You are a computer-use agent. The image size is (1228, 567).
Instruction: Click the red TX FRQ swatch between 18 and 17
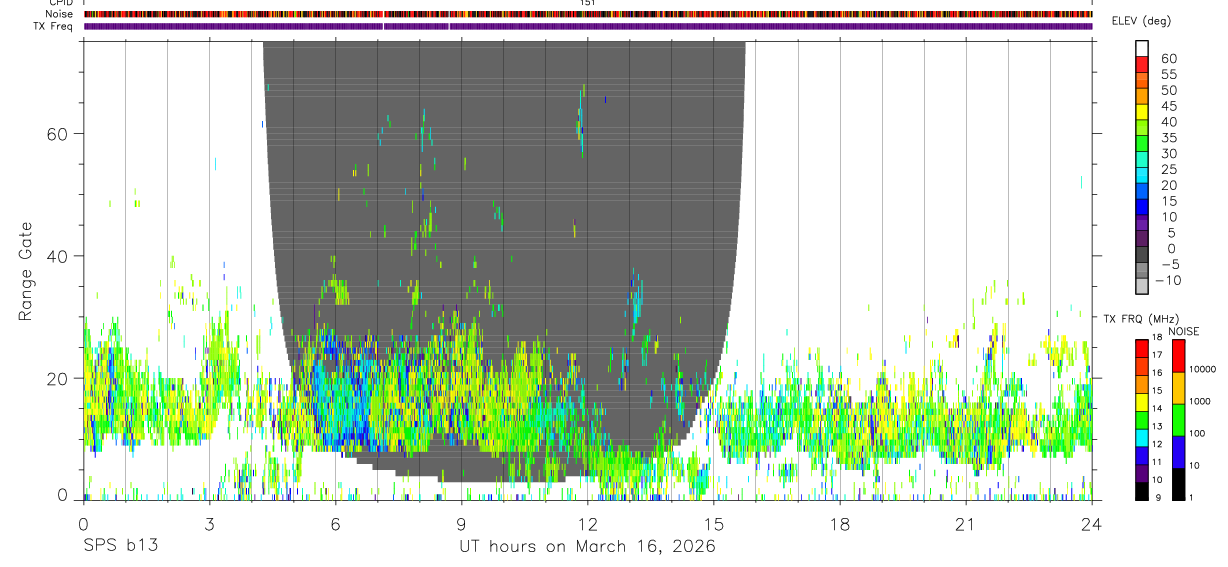(x=1142, y=347)
